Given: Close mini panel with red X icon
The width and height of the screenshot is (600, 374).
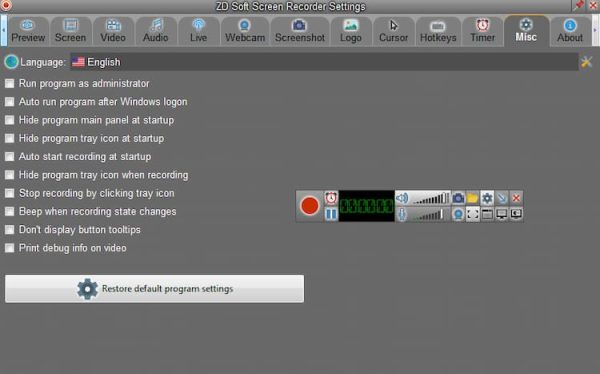Looking at the screenshot, I should [516, 198].
